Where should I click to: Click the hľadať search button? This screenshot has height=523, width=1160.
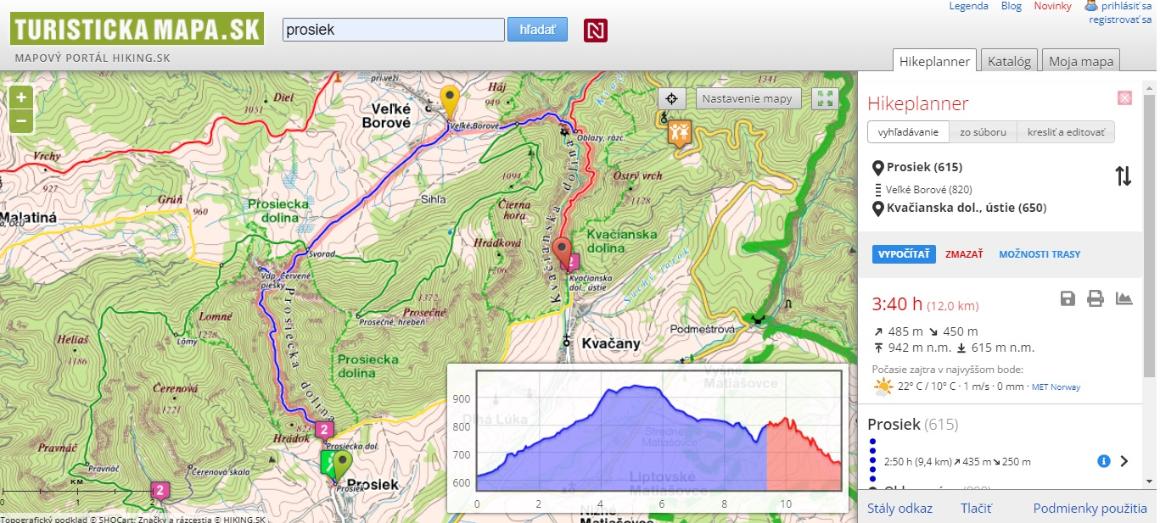pyautogui.click(x=537, y=30)
